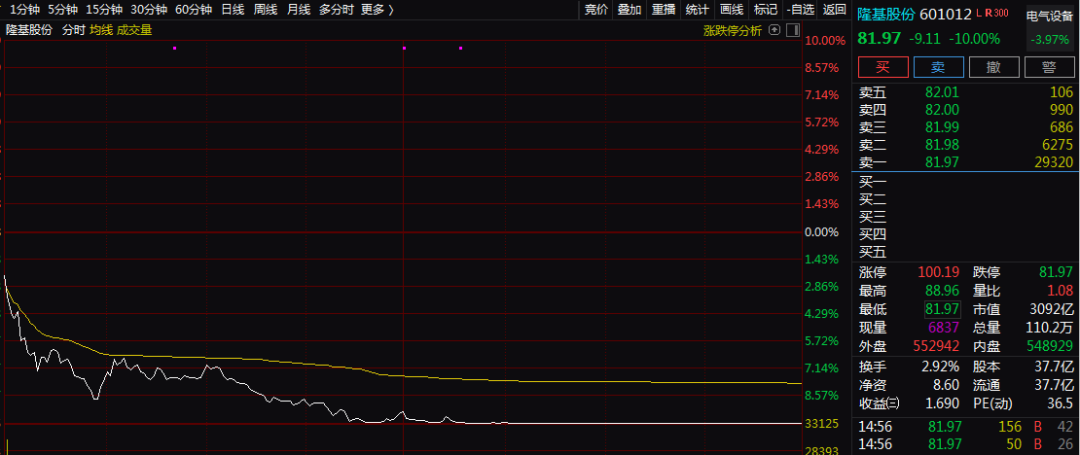
Task: Click the 叠加 overlay toolbar item
Action: tap(629, 10)
